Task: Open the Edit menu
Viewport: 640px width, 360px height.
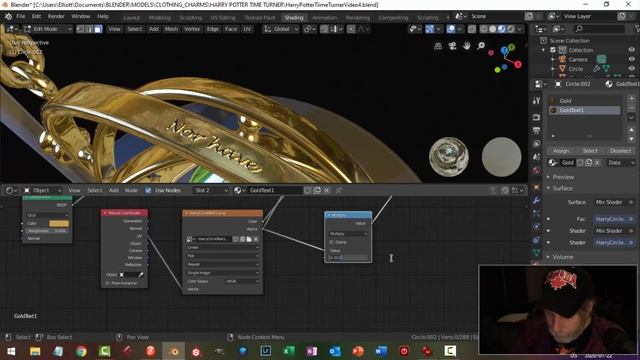Action: 36,16
